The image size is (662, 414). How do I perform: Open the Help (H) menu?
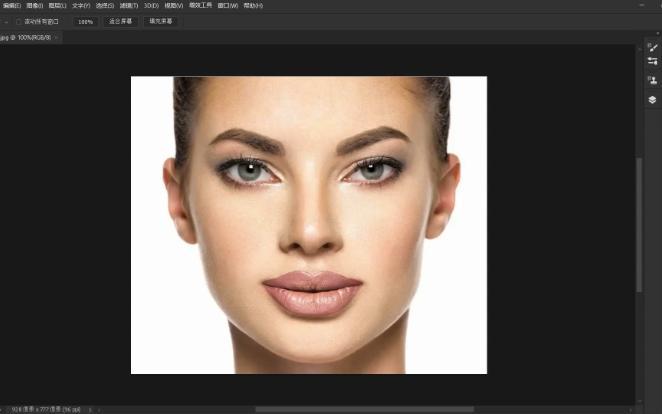[x=253, y=5]
